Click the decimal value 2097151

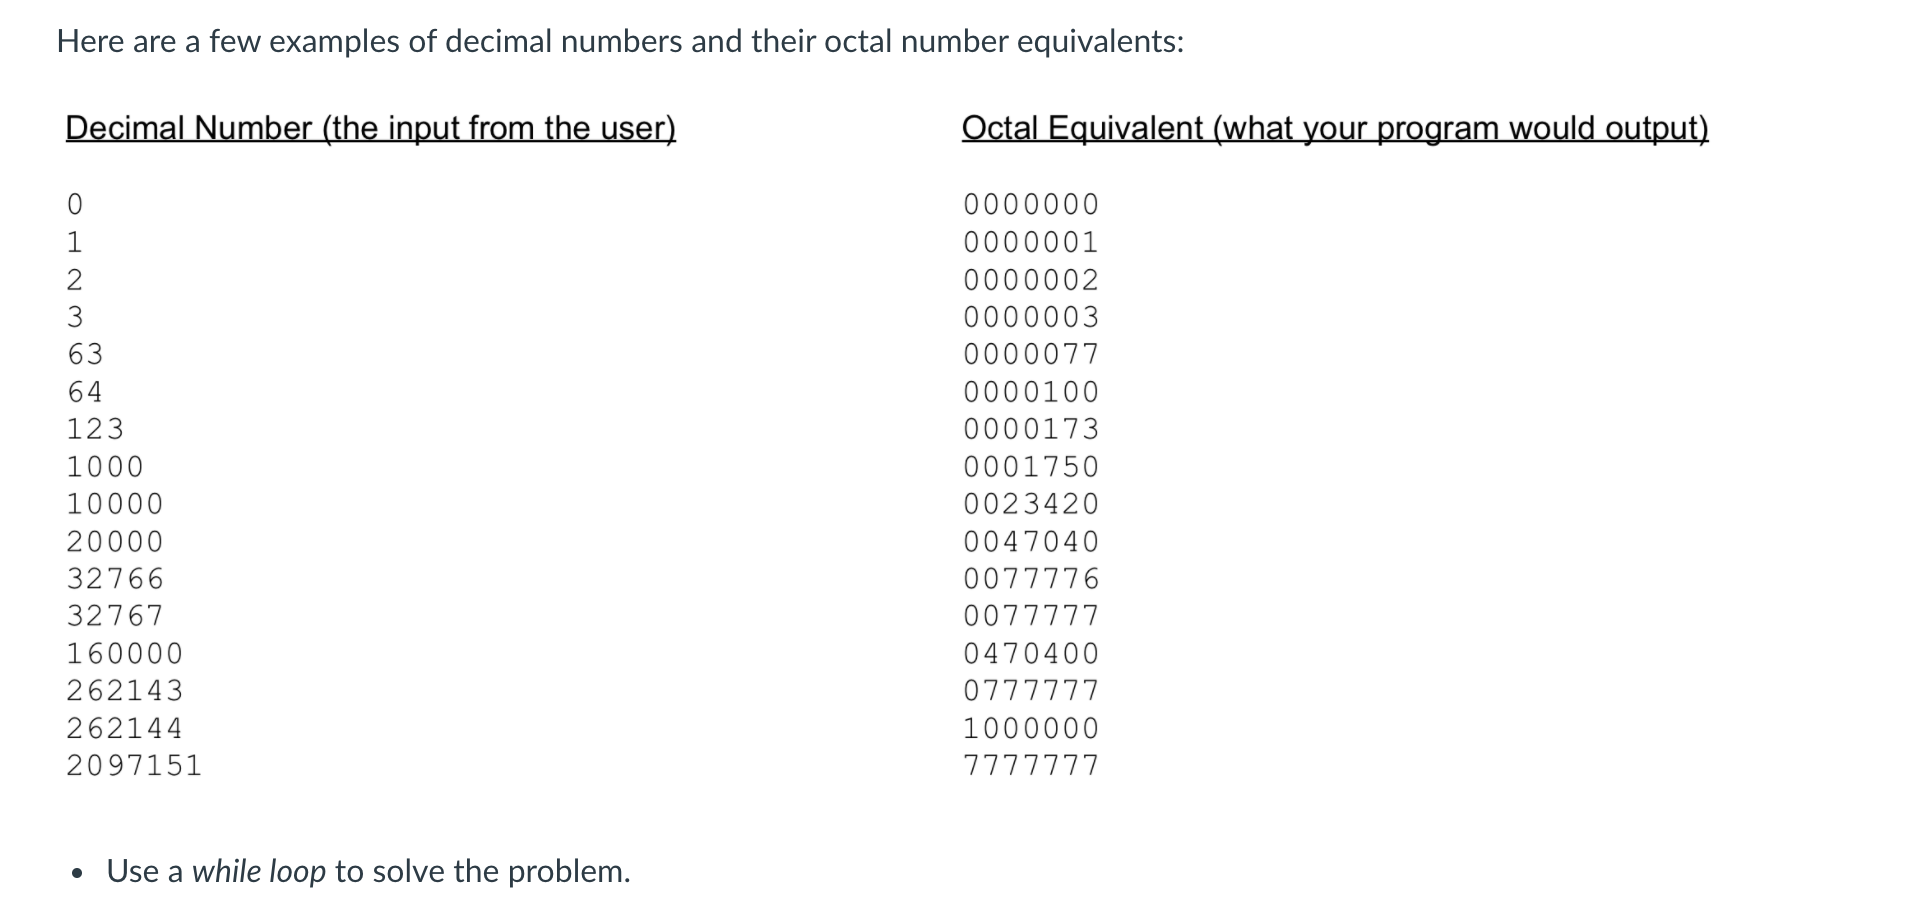click(134, 766)
